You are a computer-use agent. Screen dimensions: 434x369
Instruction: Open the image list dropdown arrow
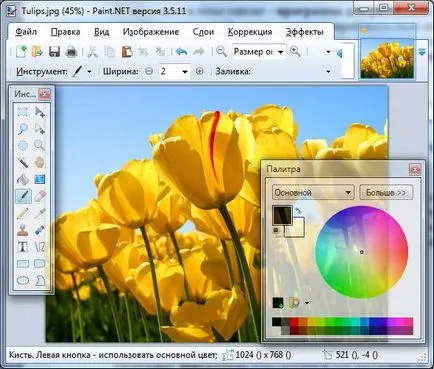click(x=422, y=52)
